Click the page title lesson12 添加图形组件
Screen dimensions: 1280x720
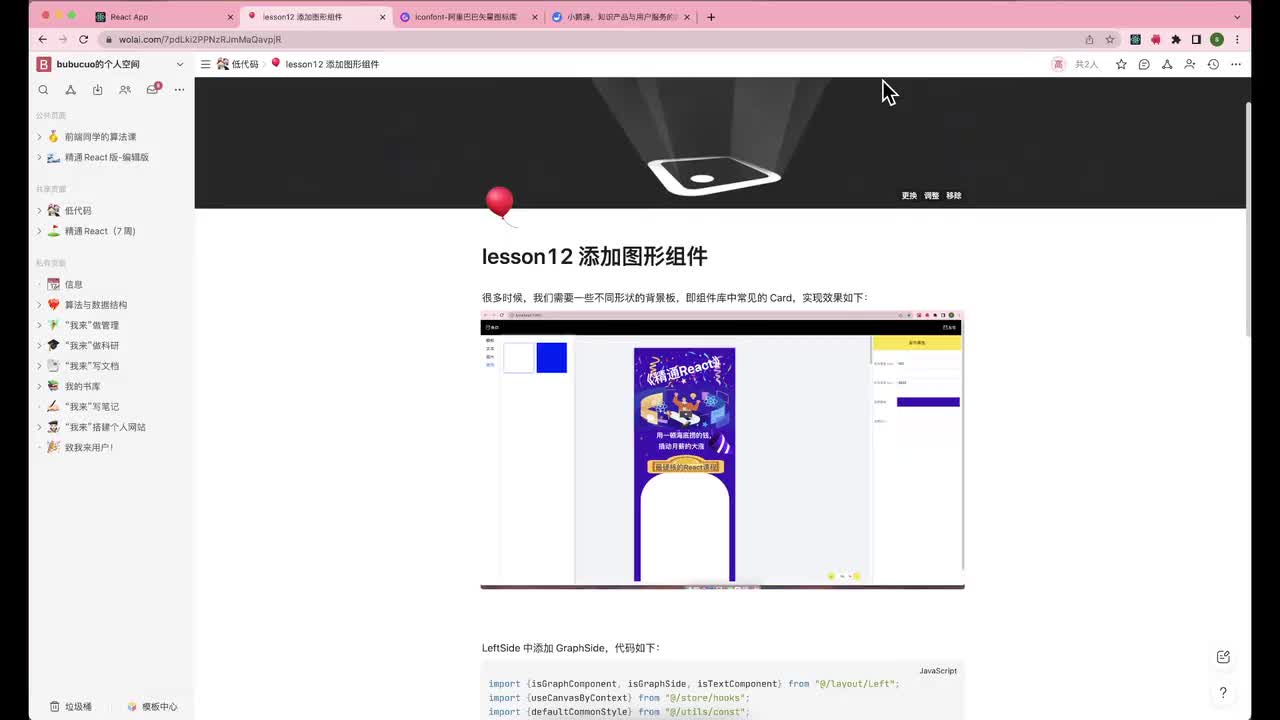594,256
